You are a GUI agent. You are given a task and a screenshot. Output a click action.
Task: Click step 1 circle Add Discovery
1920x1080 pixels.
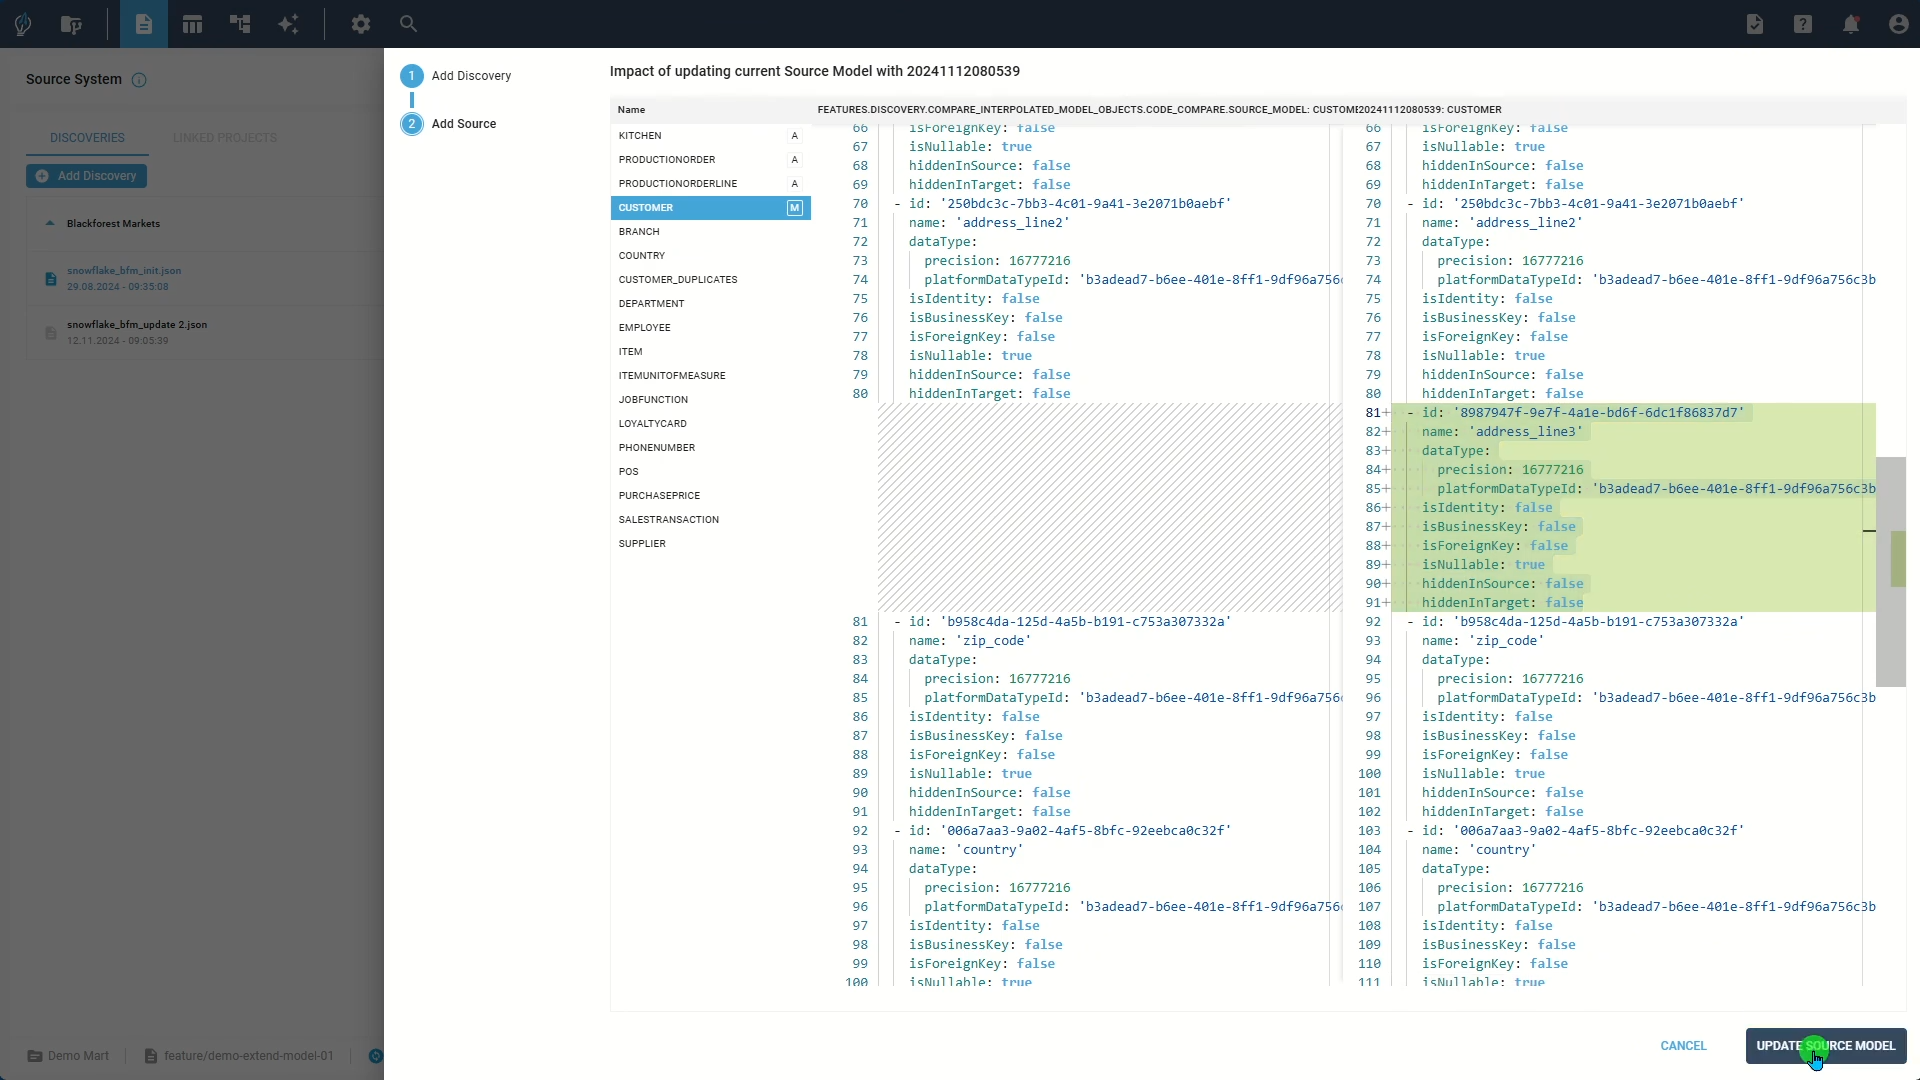pyautogui.click(x=412, y=76)
